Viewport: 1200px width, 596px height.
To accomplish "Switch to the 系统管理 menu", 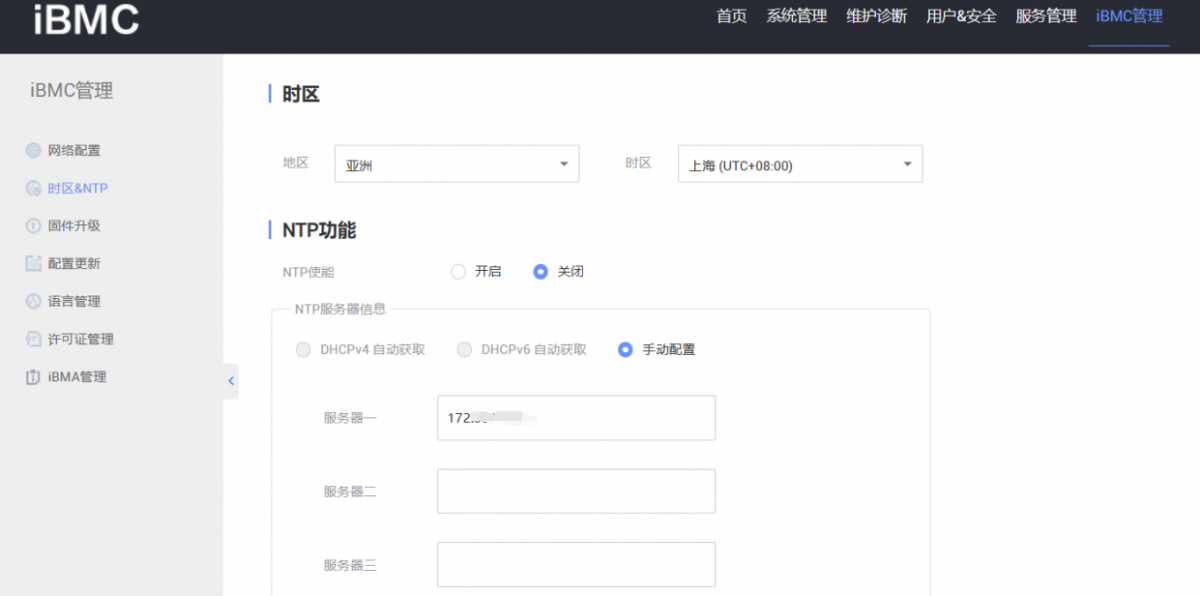I will click(796, 16).
